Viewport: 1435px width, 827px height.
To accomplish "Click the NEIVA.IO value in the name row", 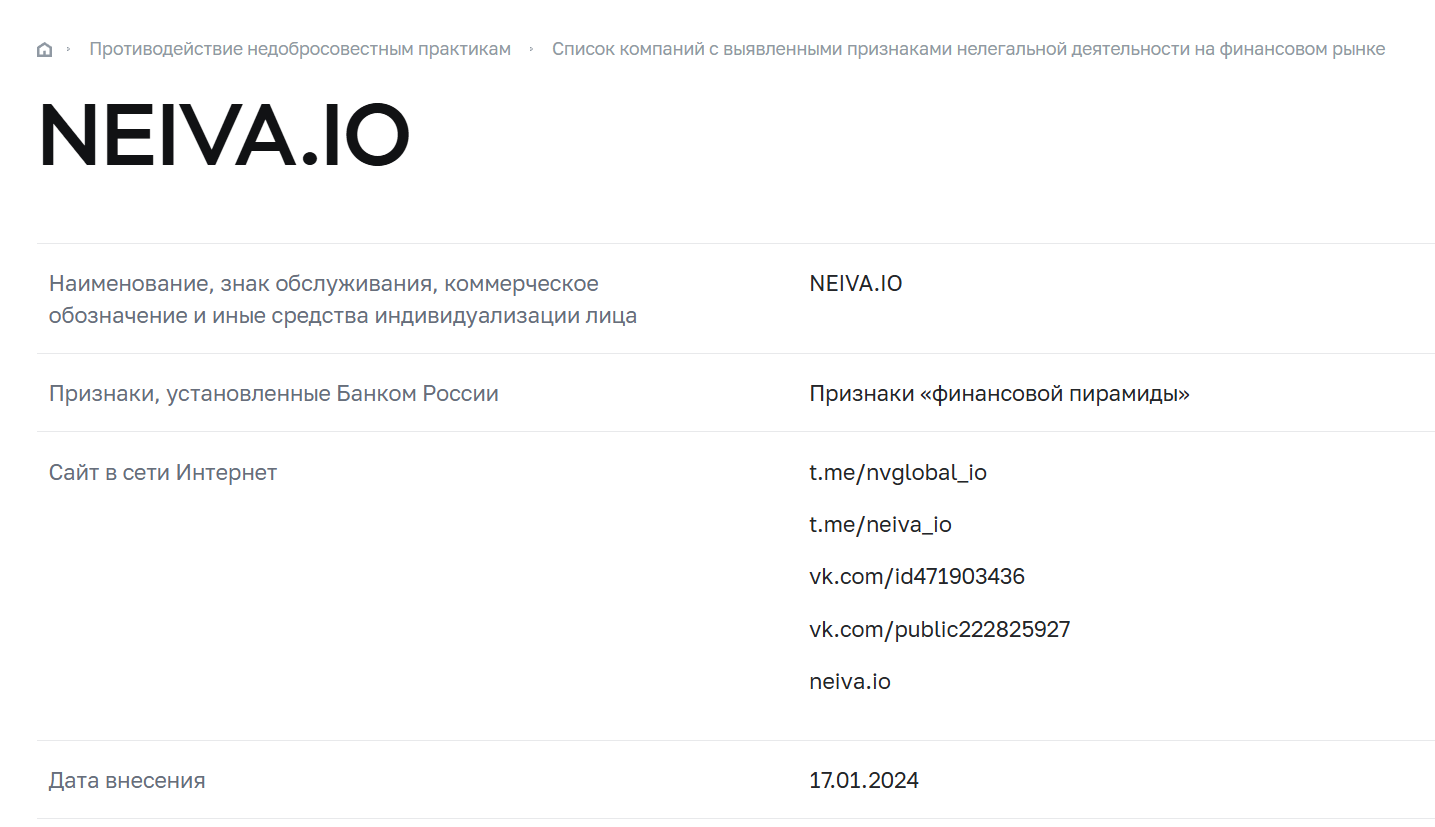I will click(855, 284).
